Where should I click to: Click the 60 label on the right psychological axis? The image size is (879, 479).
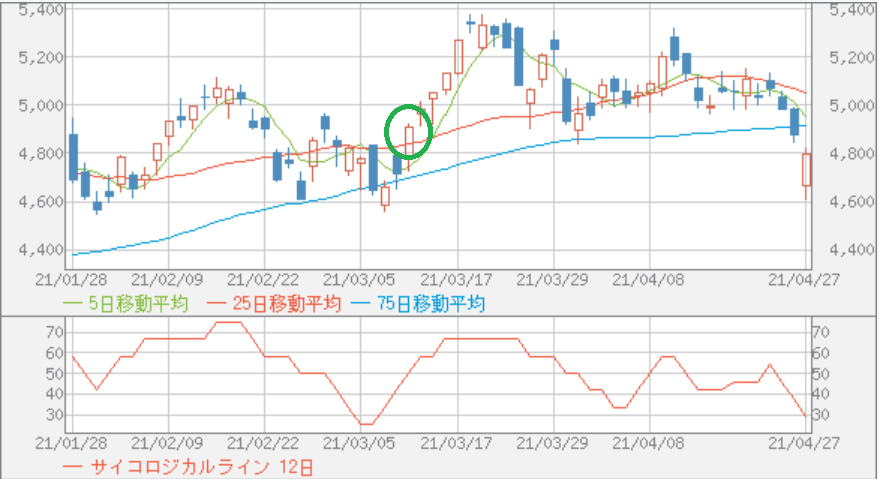click(821, 353)
